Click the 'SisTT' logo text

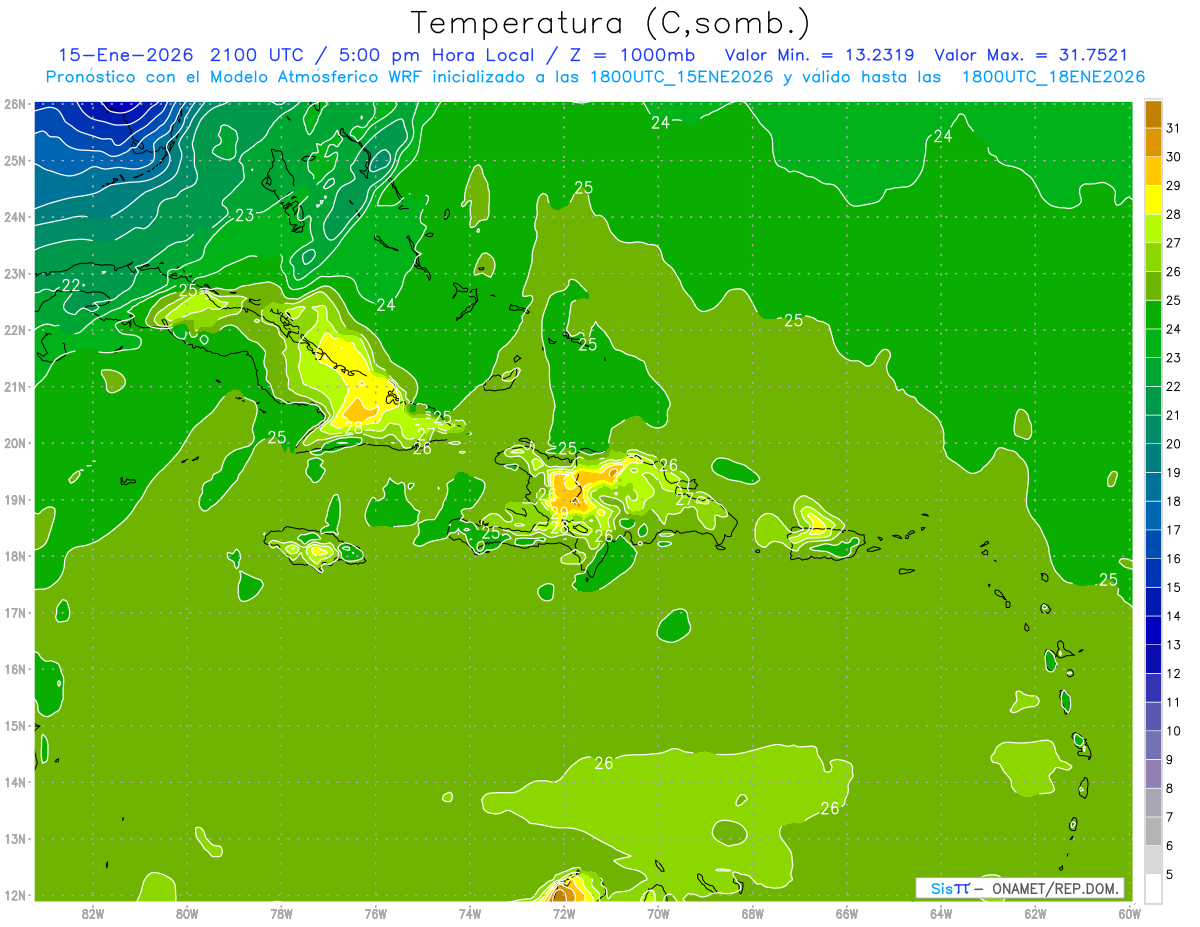[950, 888]
